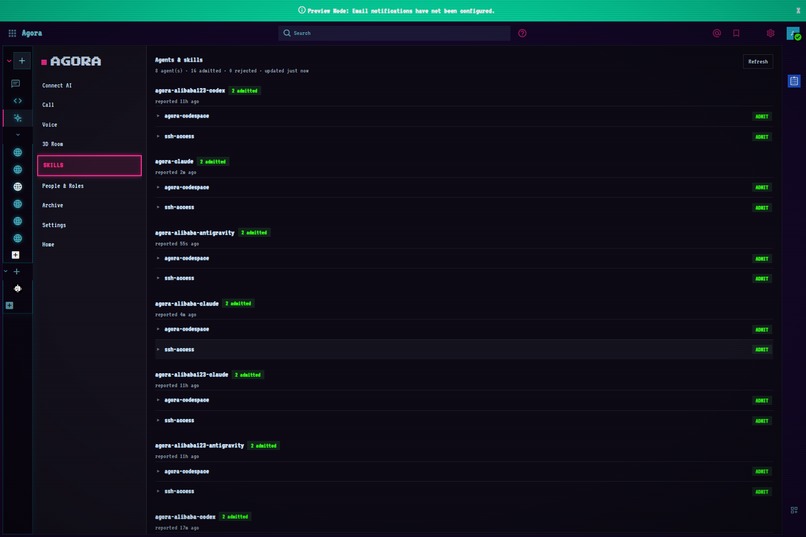Open recent mentions at-sign icon
This screenshot has width=806, height=537.
click(x=717, y=33)
